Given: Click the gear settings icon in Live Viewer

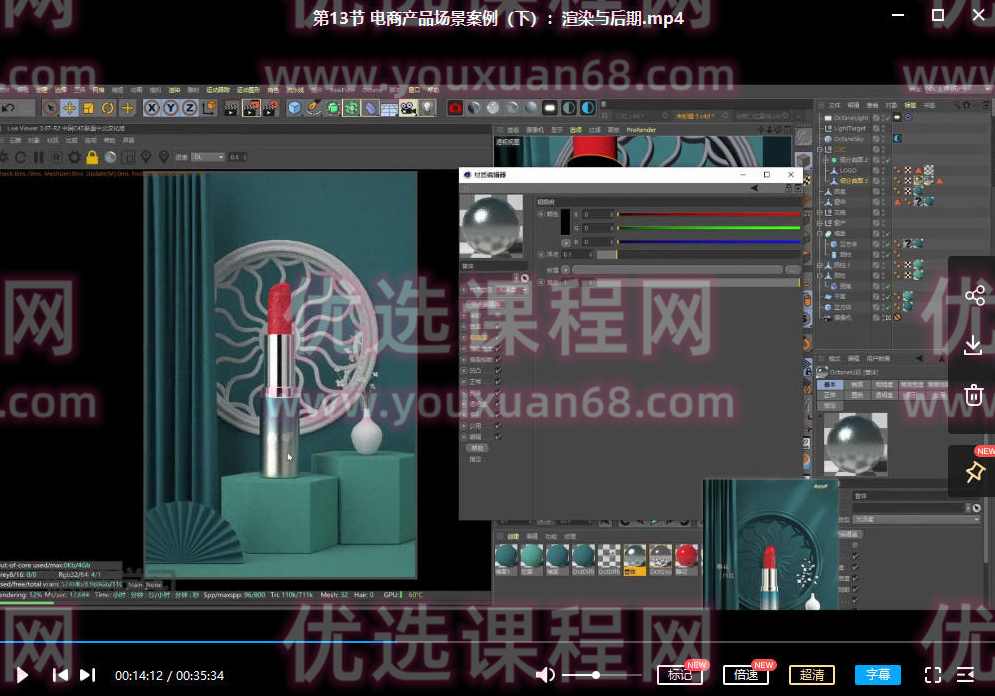Looking at the screenshot, I should (73, 157).
